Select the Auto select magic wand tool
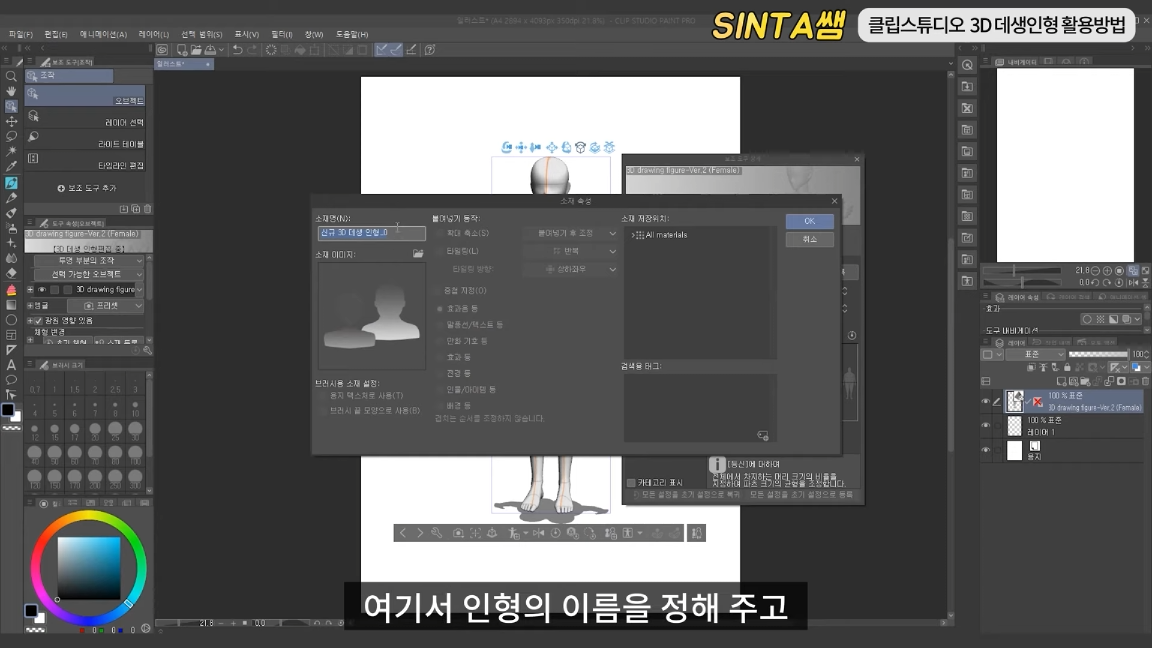1152x648 pixels. click(x=11, y=151)
